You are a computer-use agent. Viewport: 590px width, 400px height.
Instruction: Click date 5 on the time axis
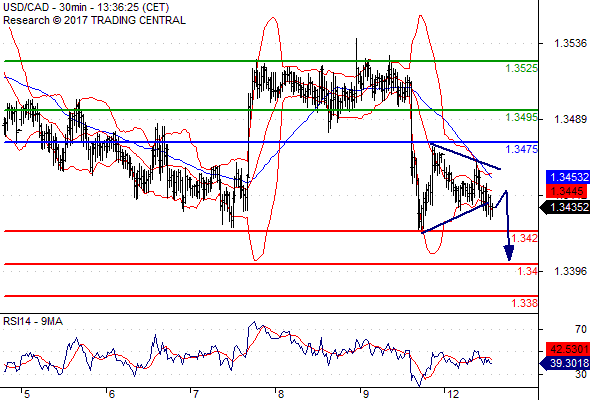(x=26, y=394)
